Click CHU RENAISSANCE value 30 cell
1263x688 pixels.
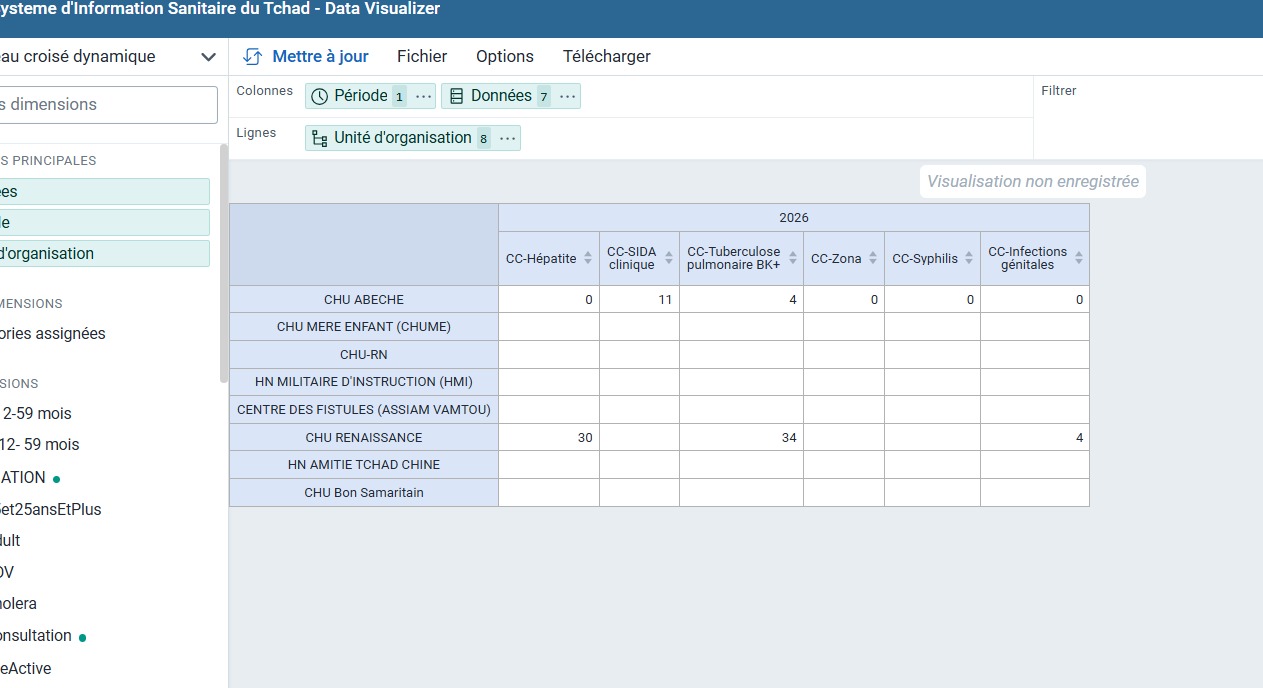tap(549, 438)
